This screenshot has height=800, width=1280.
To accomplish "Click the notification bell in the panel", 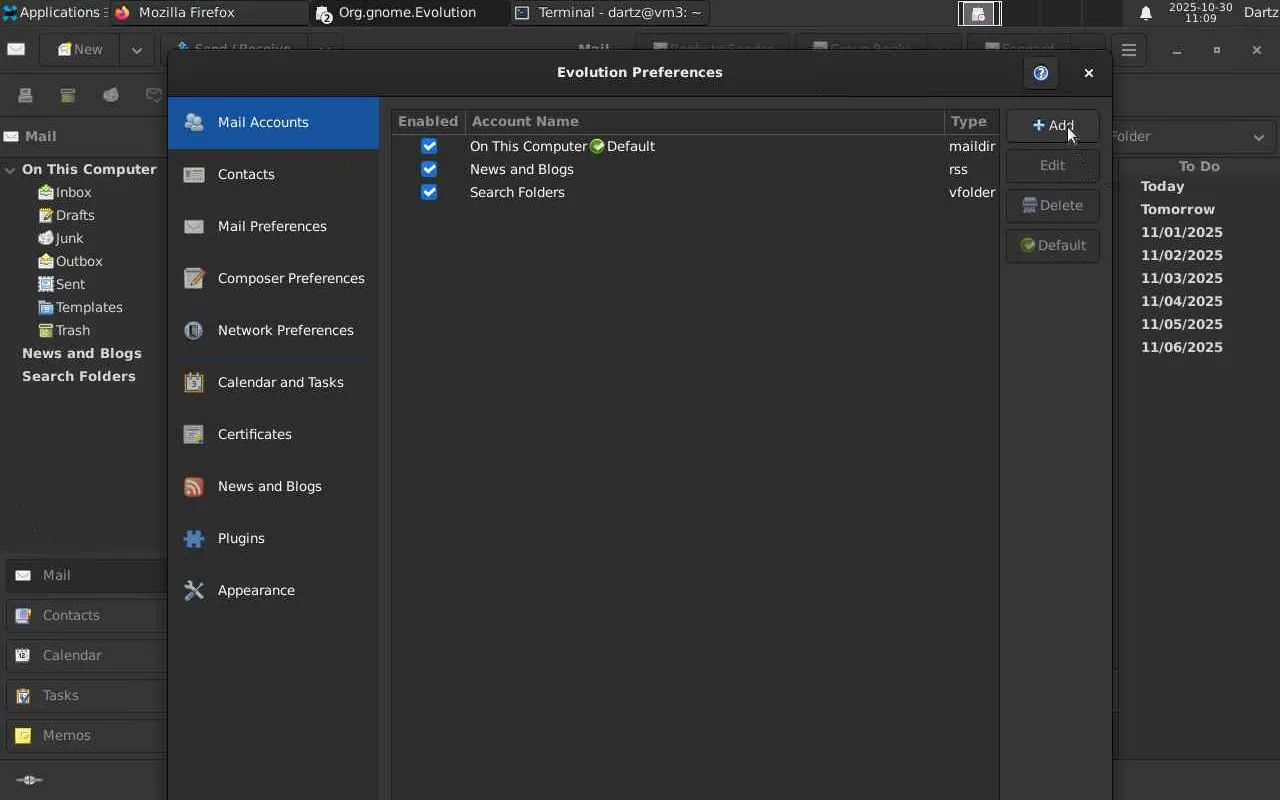I will [x=1146, y=13].
